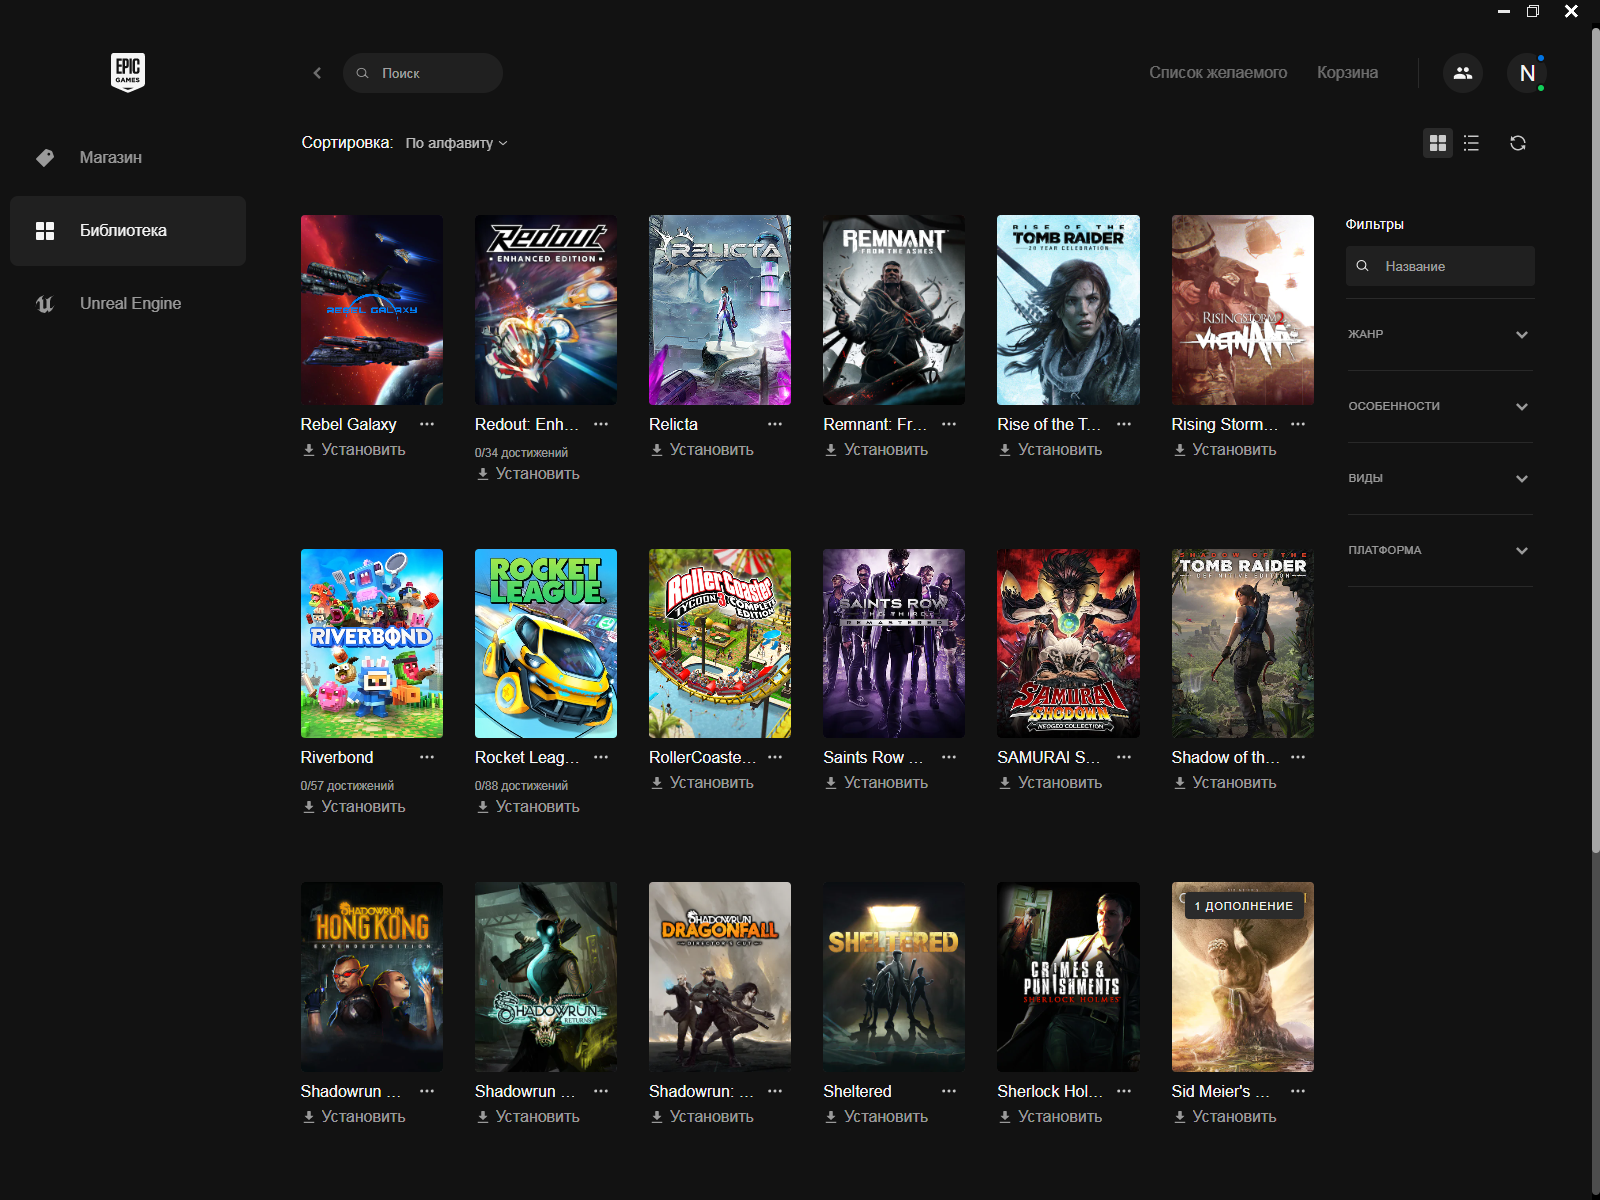Open Sid Meier's Civilization cover
The image size is (1600, 1200).
coord(1243,977)
